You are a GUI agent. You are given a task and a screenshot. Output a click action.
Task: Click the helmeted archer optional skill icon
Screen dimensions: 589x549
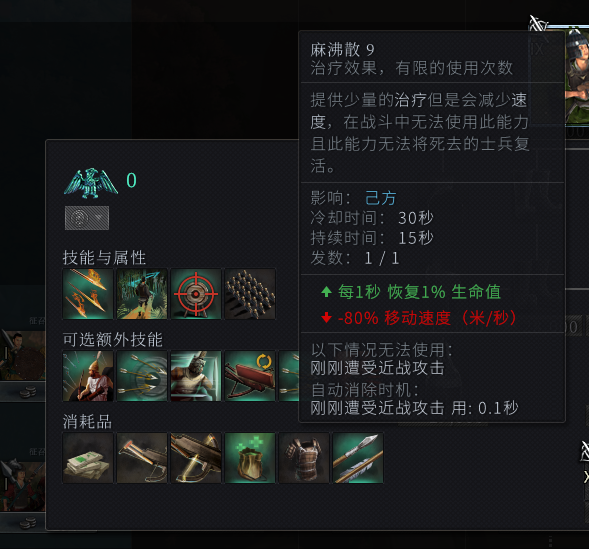(x=88, y=376)
